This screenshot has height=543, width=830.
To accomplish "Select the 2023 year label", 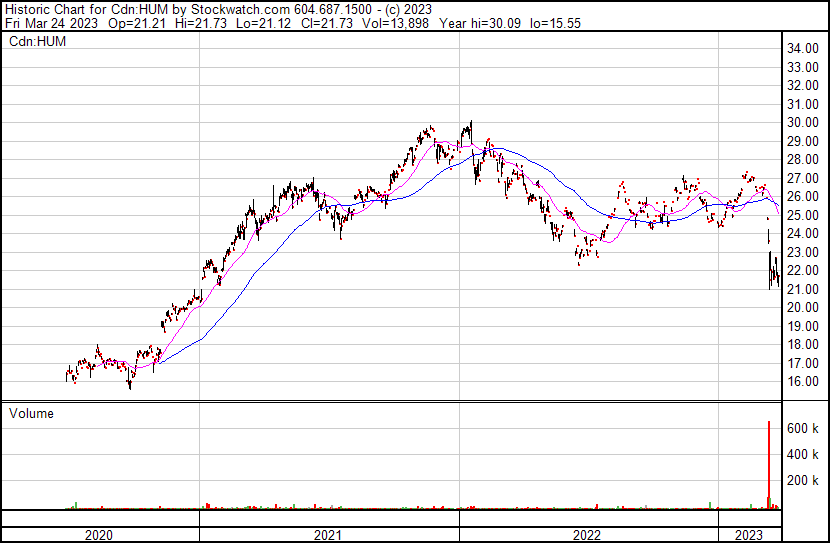I will [x=748, y=536].
